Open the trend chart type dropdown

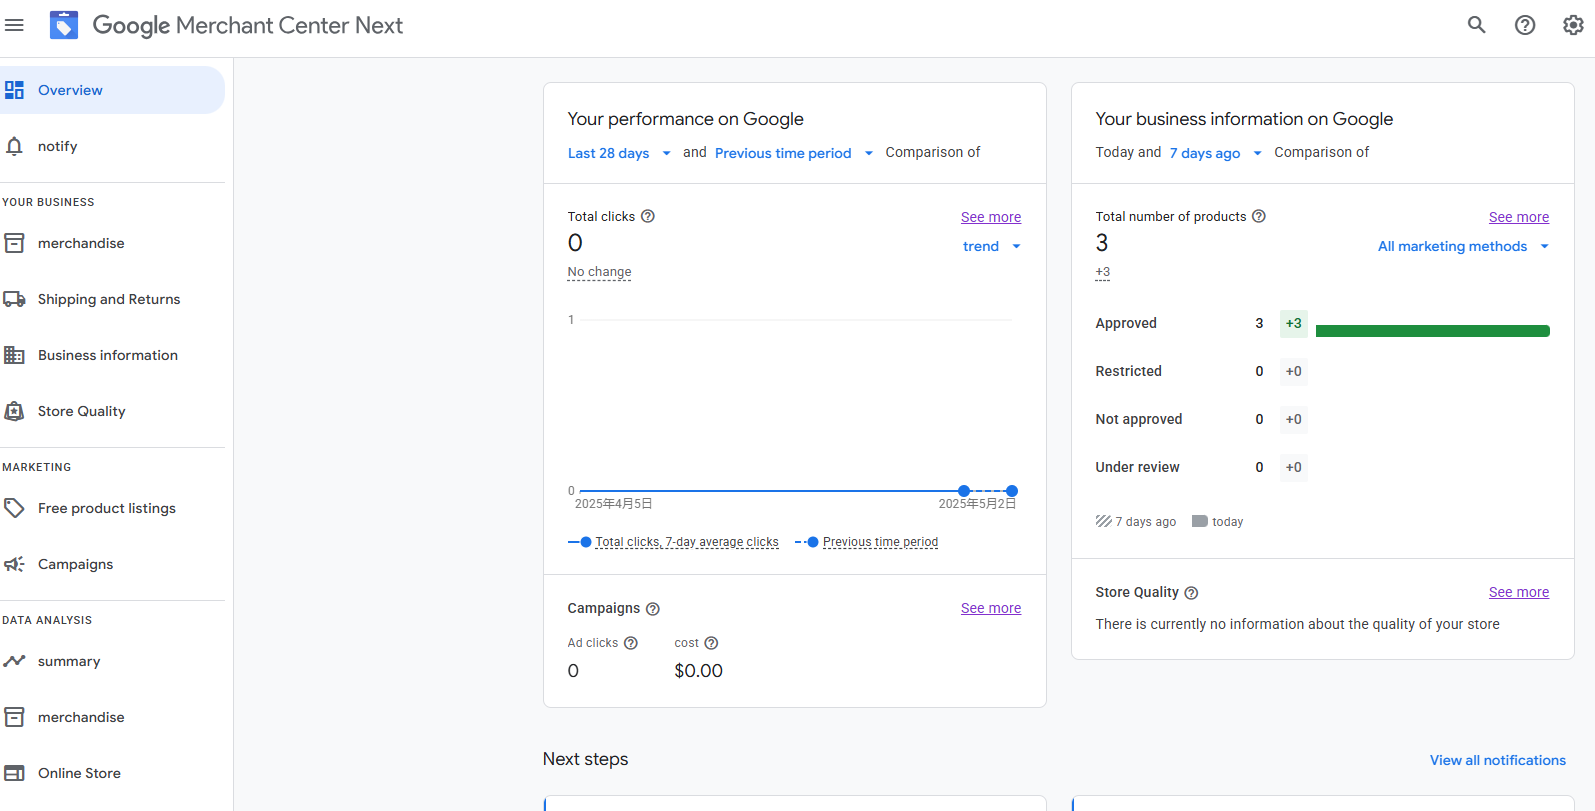tap(992, 246)
